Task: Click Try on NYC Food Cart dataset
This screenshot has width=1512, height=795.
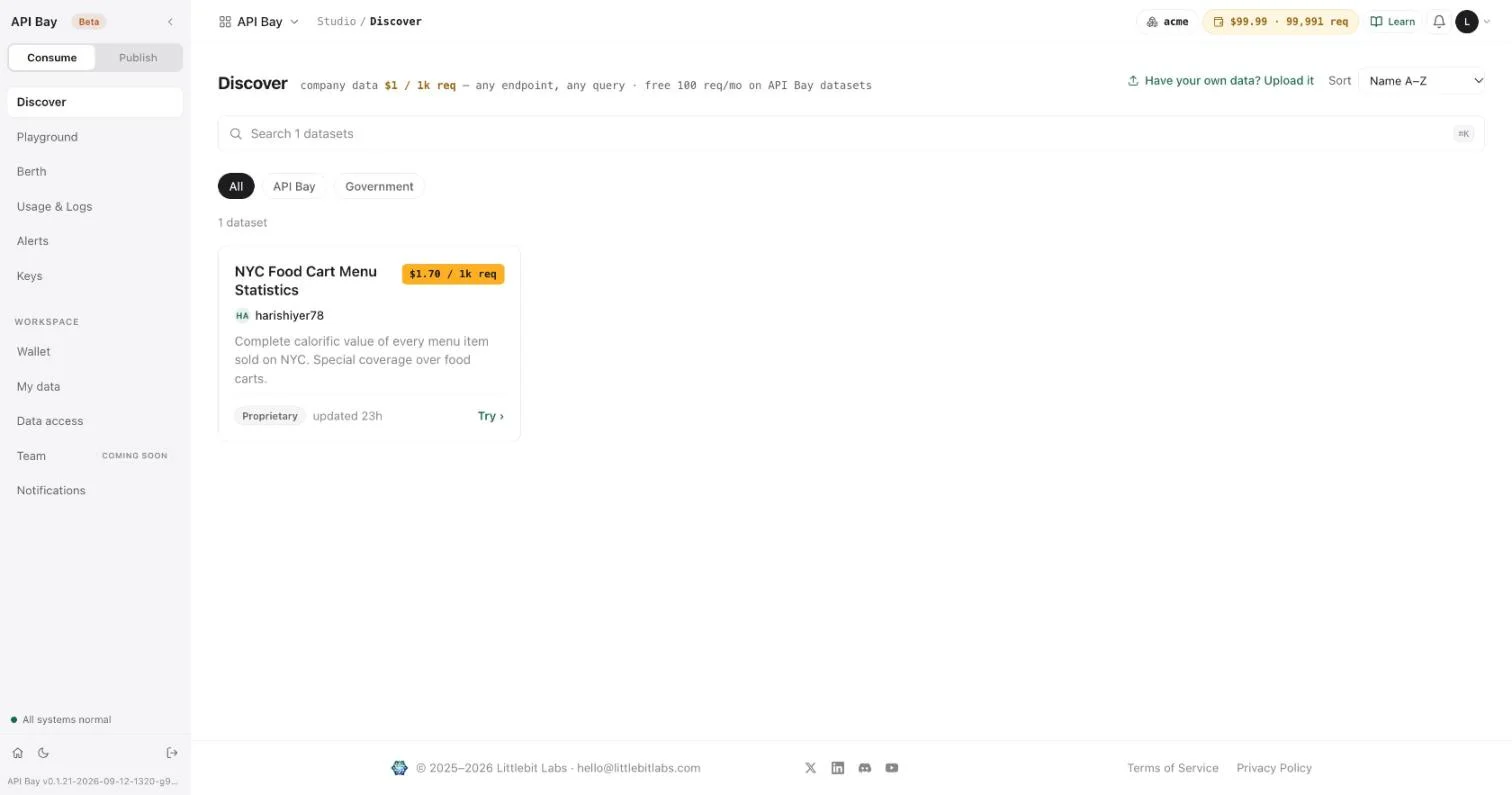Action: tap(490, 416)
